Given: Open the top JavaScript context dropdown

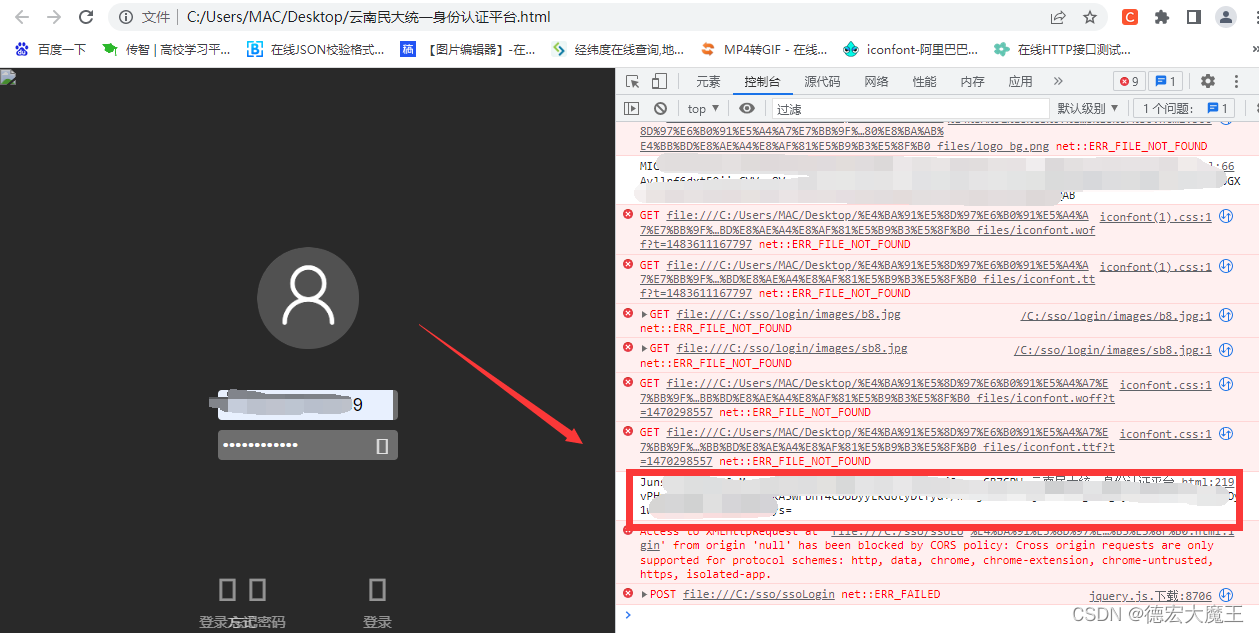Looking at the screenshot, I should (x=704, y=108).
